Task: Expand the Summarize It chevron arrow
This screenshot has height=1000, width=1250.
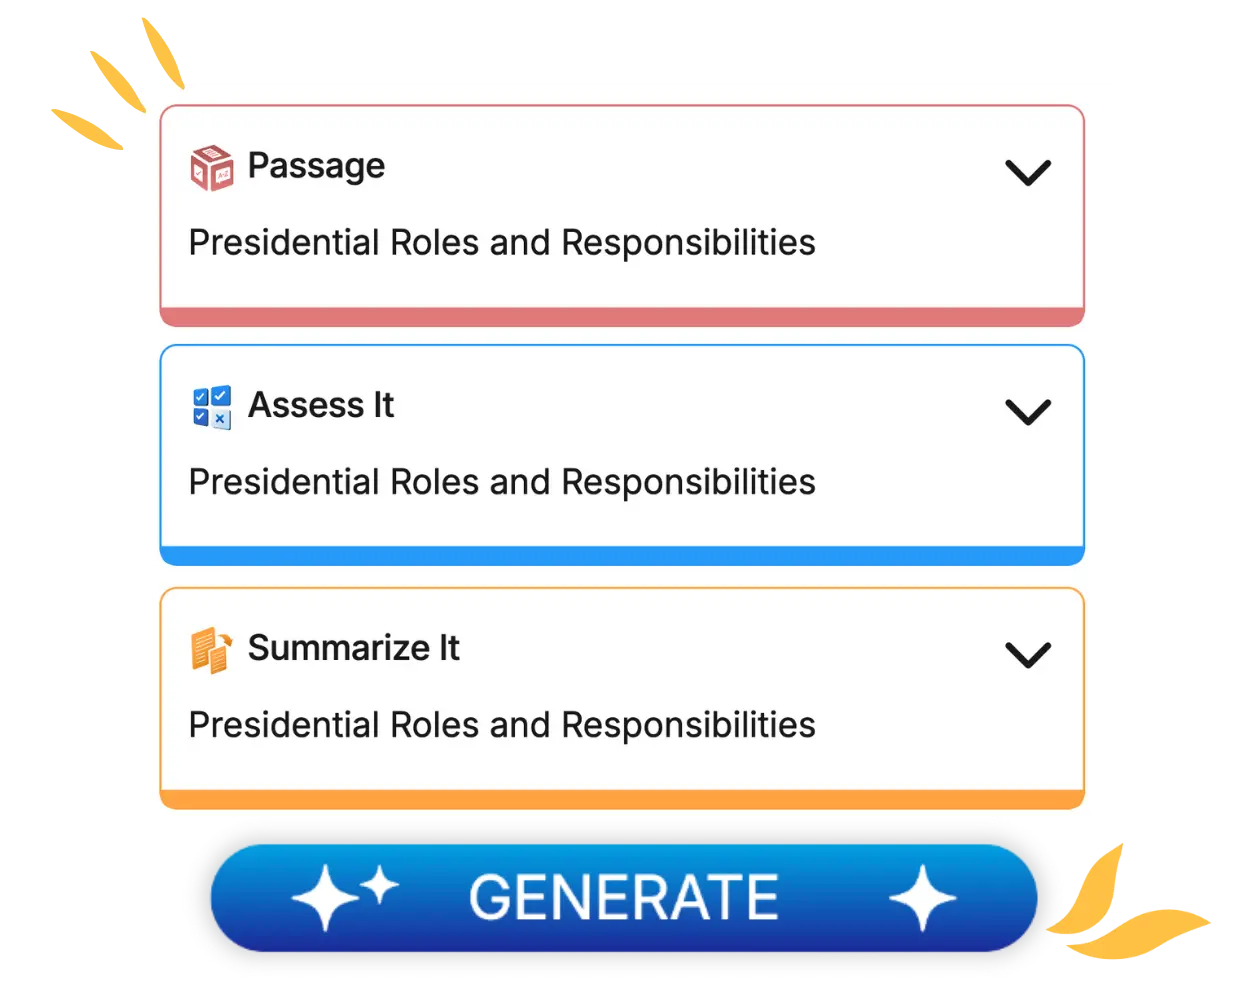Action: [1027, 655]
